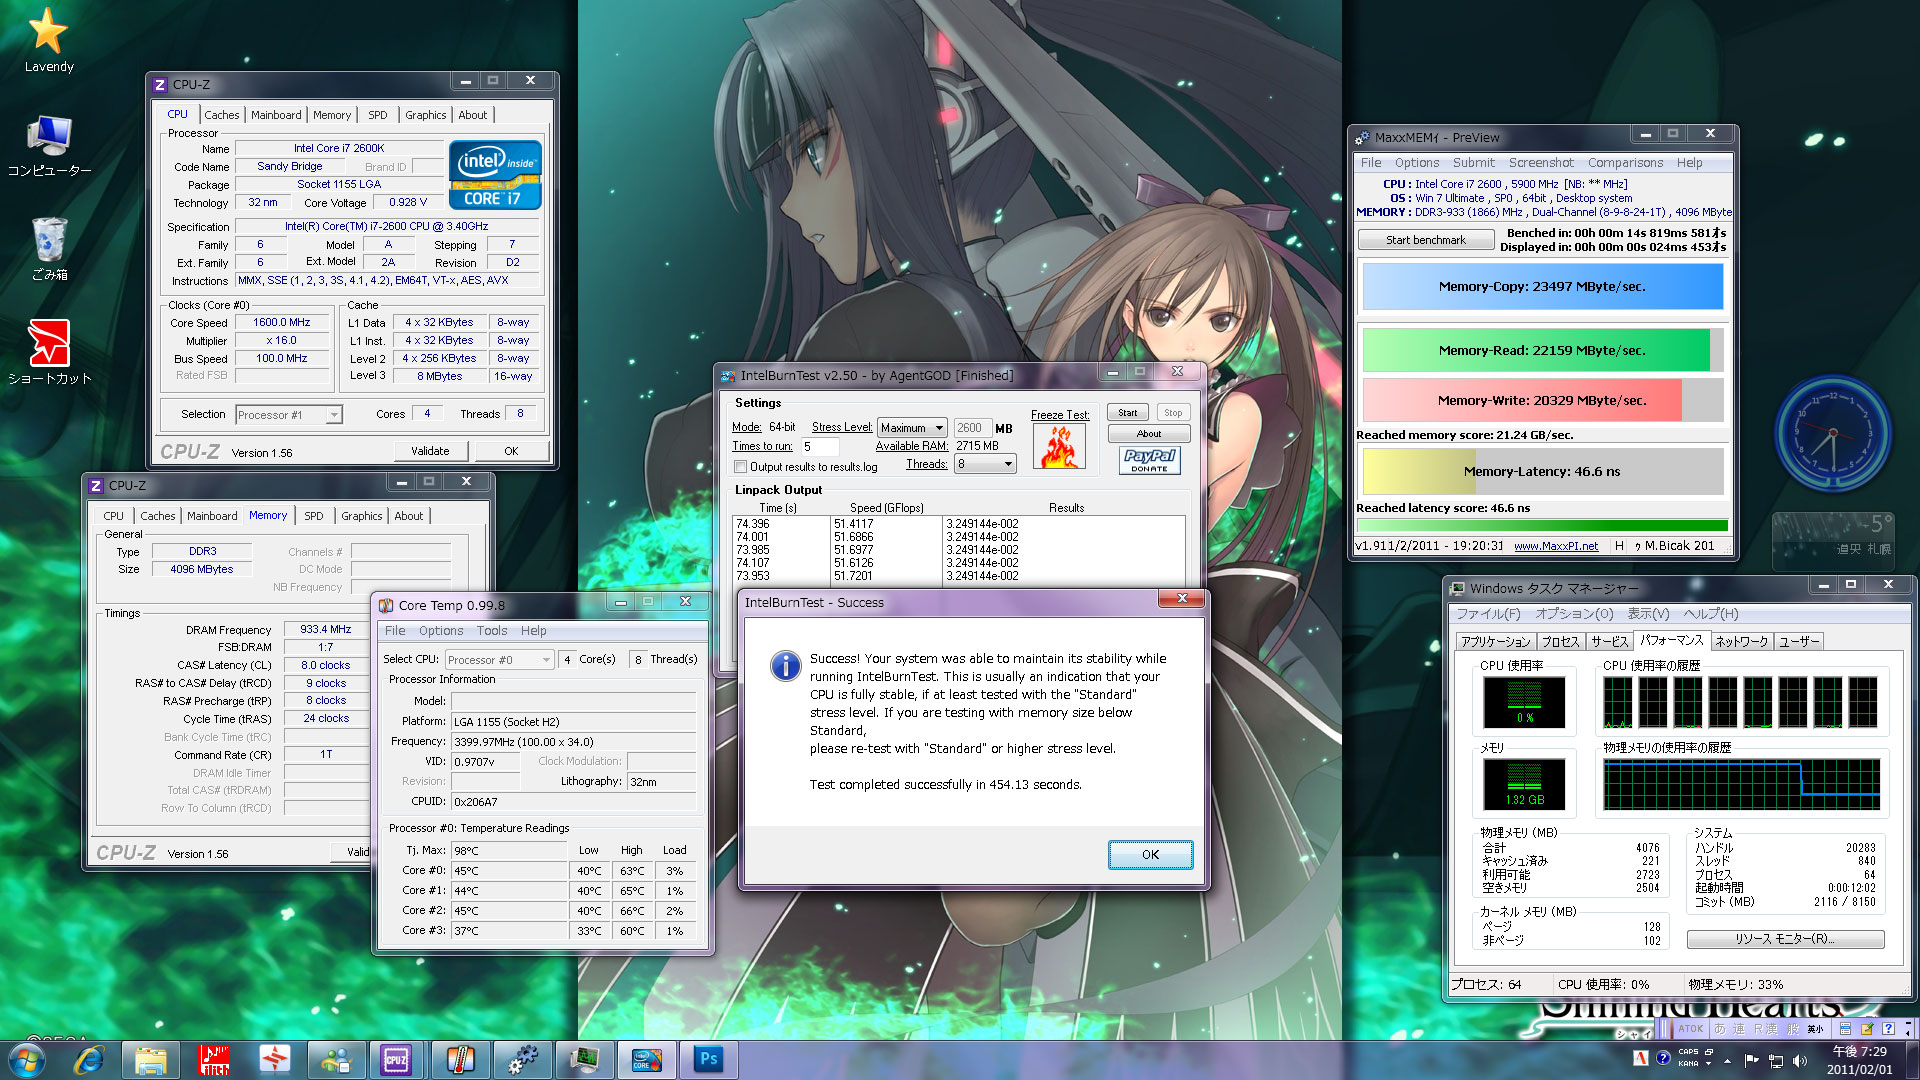Open the CPU-Z Processor #1 selection dropdown

pyautogui.click(x=289, y=414)
